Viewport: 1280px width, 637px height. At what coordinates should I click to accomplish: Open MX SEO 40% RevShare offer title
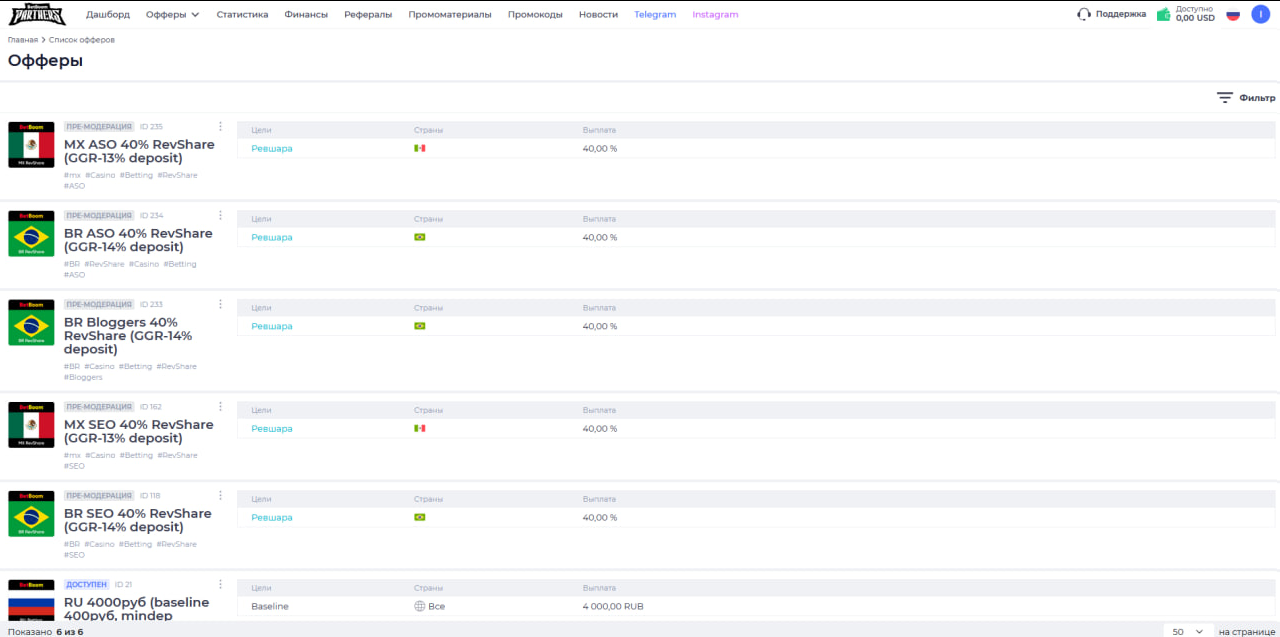point(138,431)
